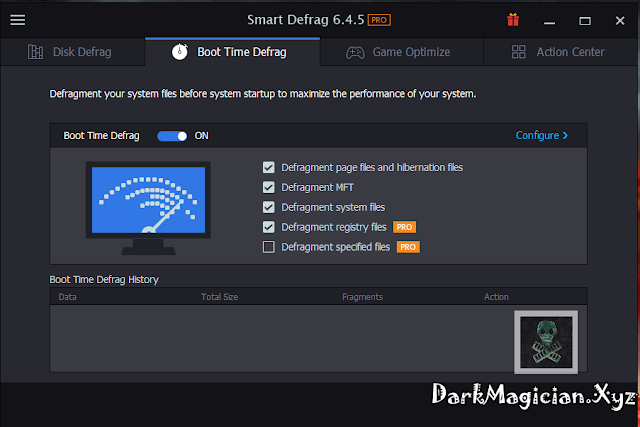Click the red gift box icon

pyautogui.click(x=513, y=20)
